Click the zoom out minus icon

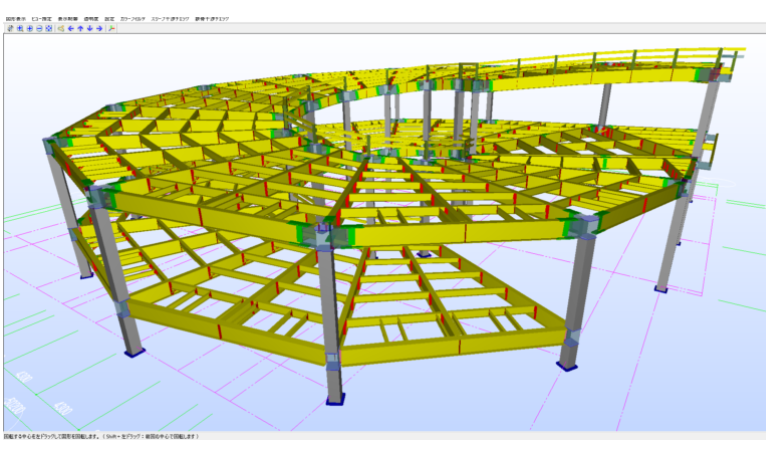tap(39, 29)
